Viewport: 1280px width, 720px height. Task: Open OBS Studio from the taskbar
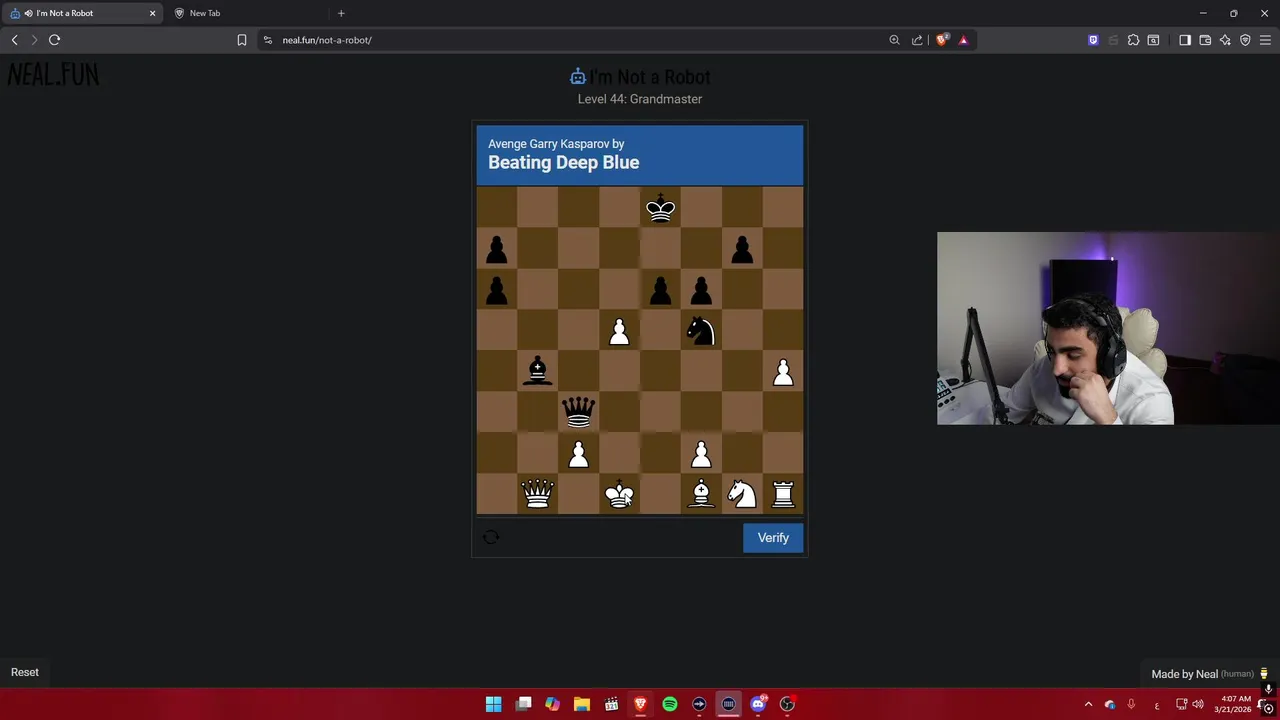click(787, 704)
